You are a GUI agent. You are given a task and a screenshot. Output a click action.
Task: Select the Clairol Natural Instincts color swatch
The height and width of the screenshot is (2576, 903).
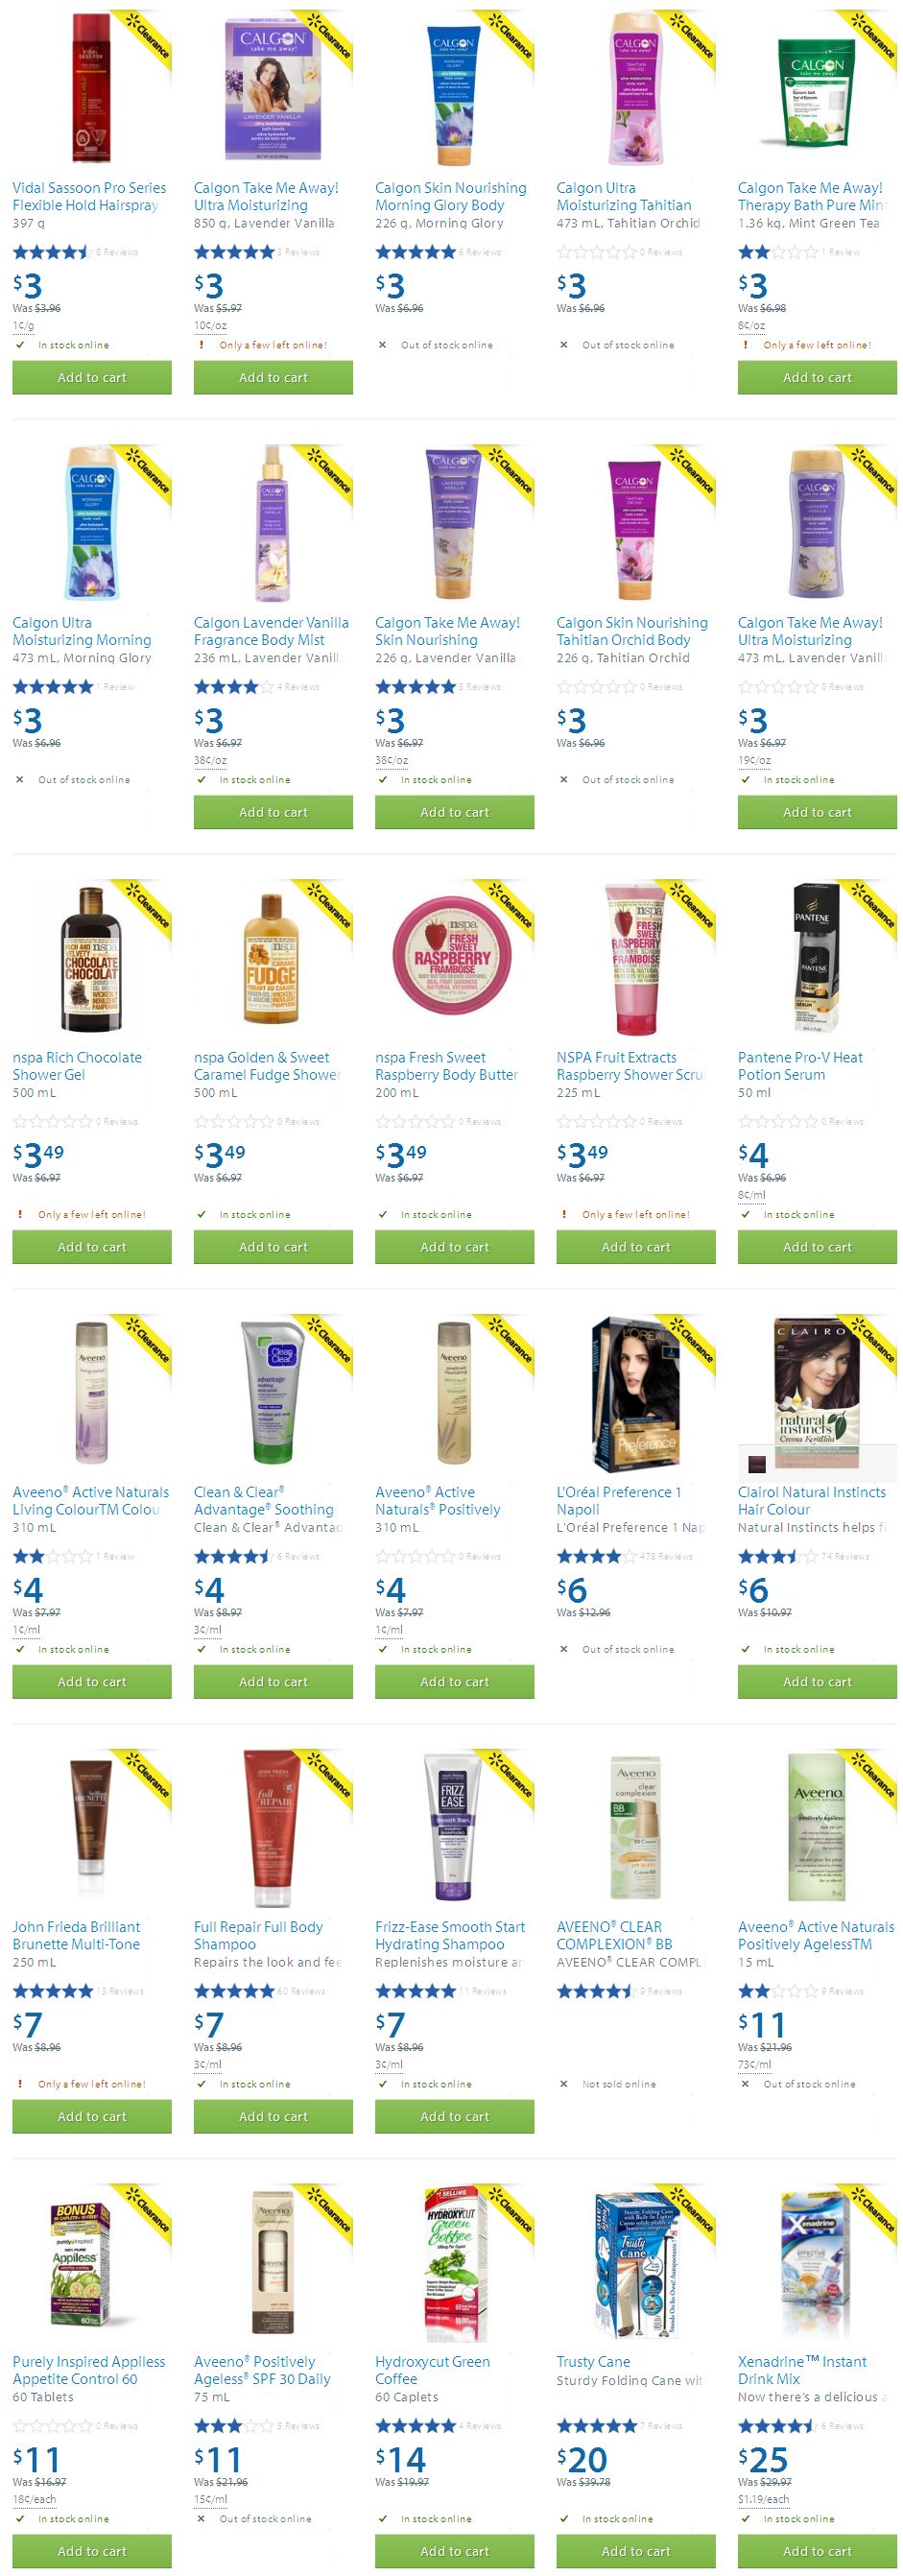757,1465
